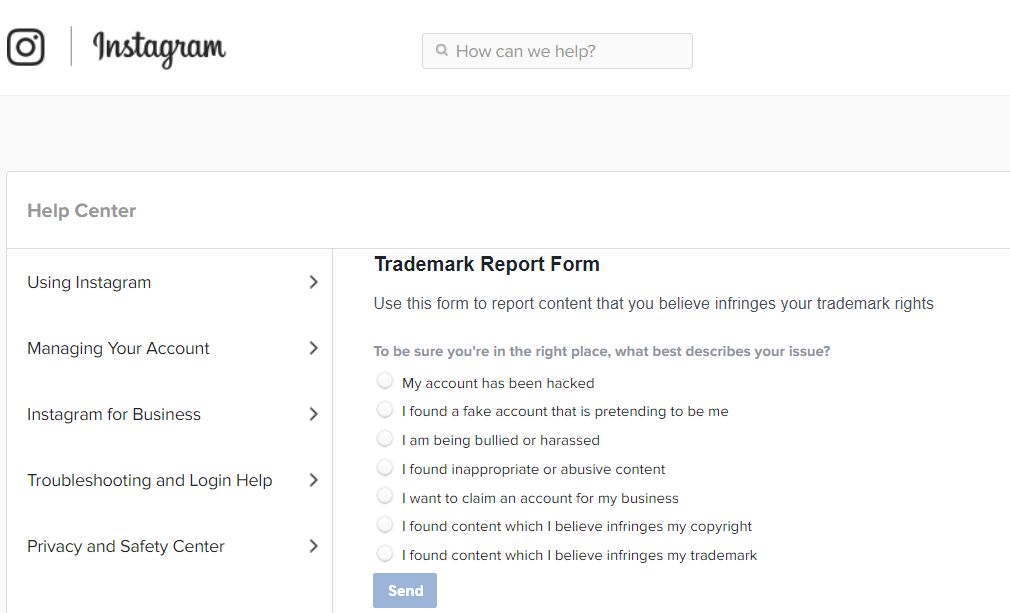Open the Help Center heading link
This screenshot has width=1010, height=613.
tap(81, 211)
